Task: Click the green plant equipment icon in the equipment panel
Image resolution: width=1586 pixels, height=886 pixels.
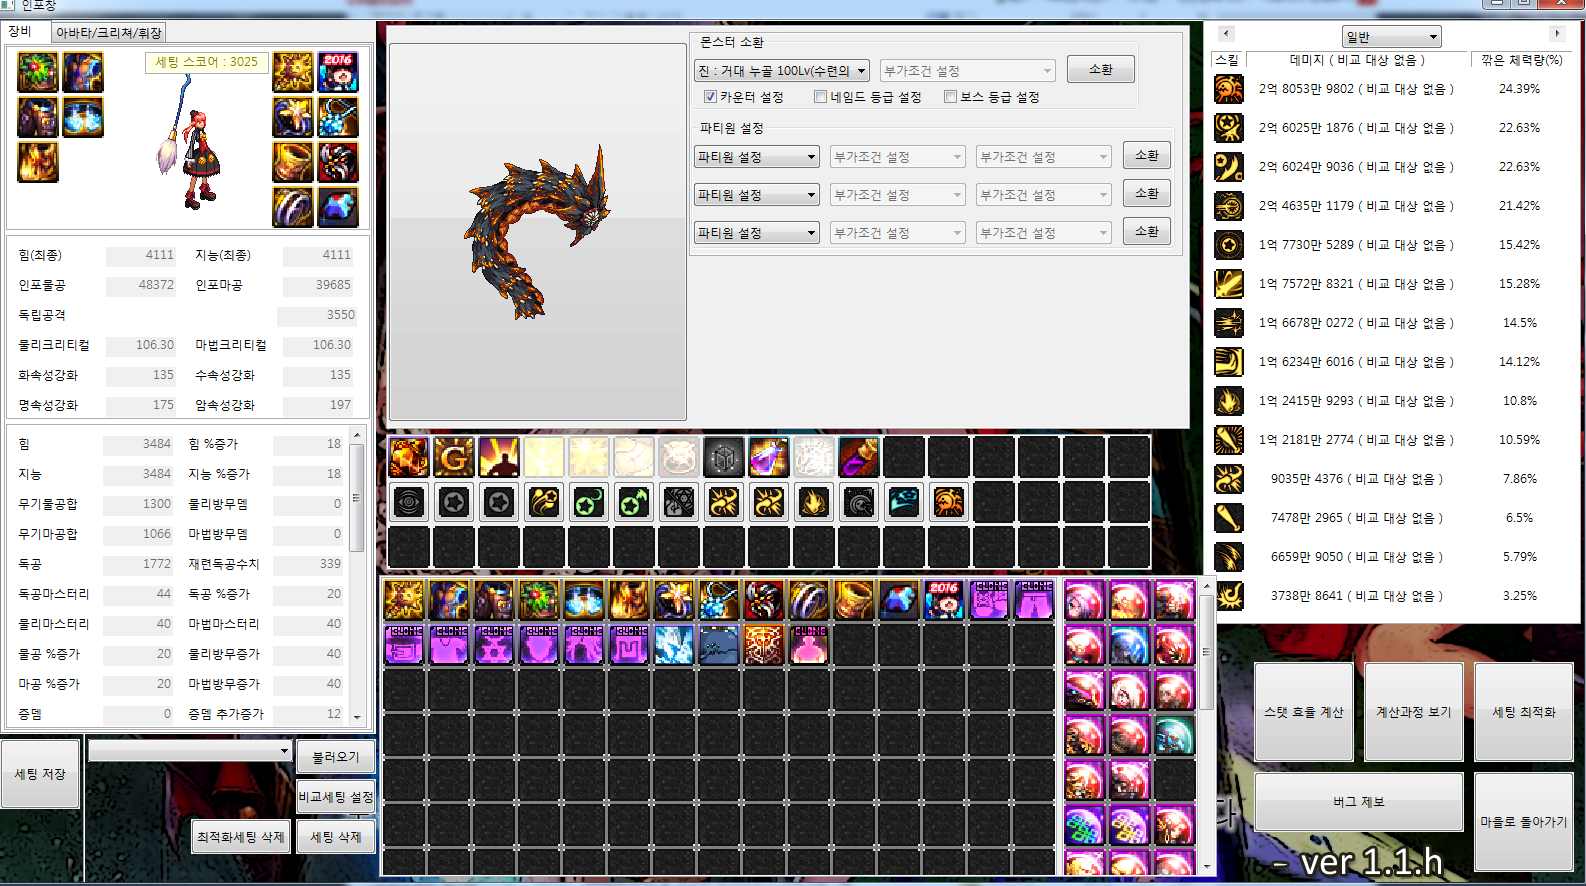Action: [38, 73]
